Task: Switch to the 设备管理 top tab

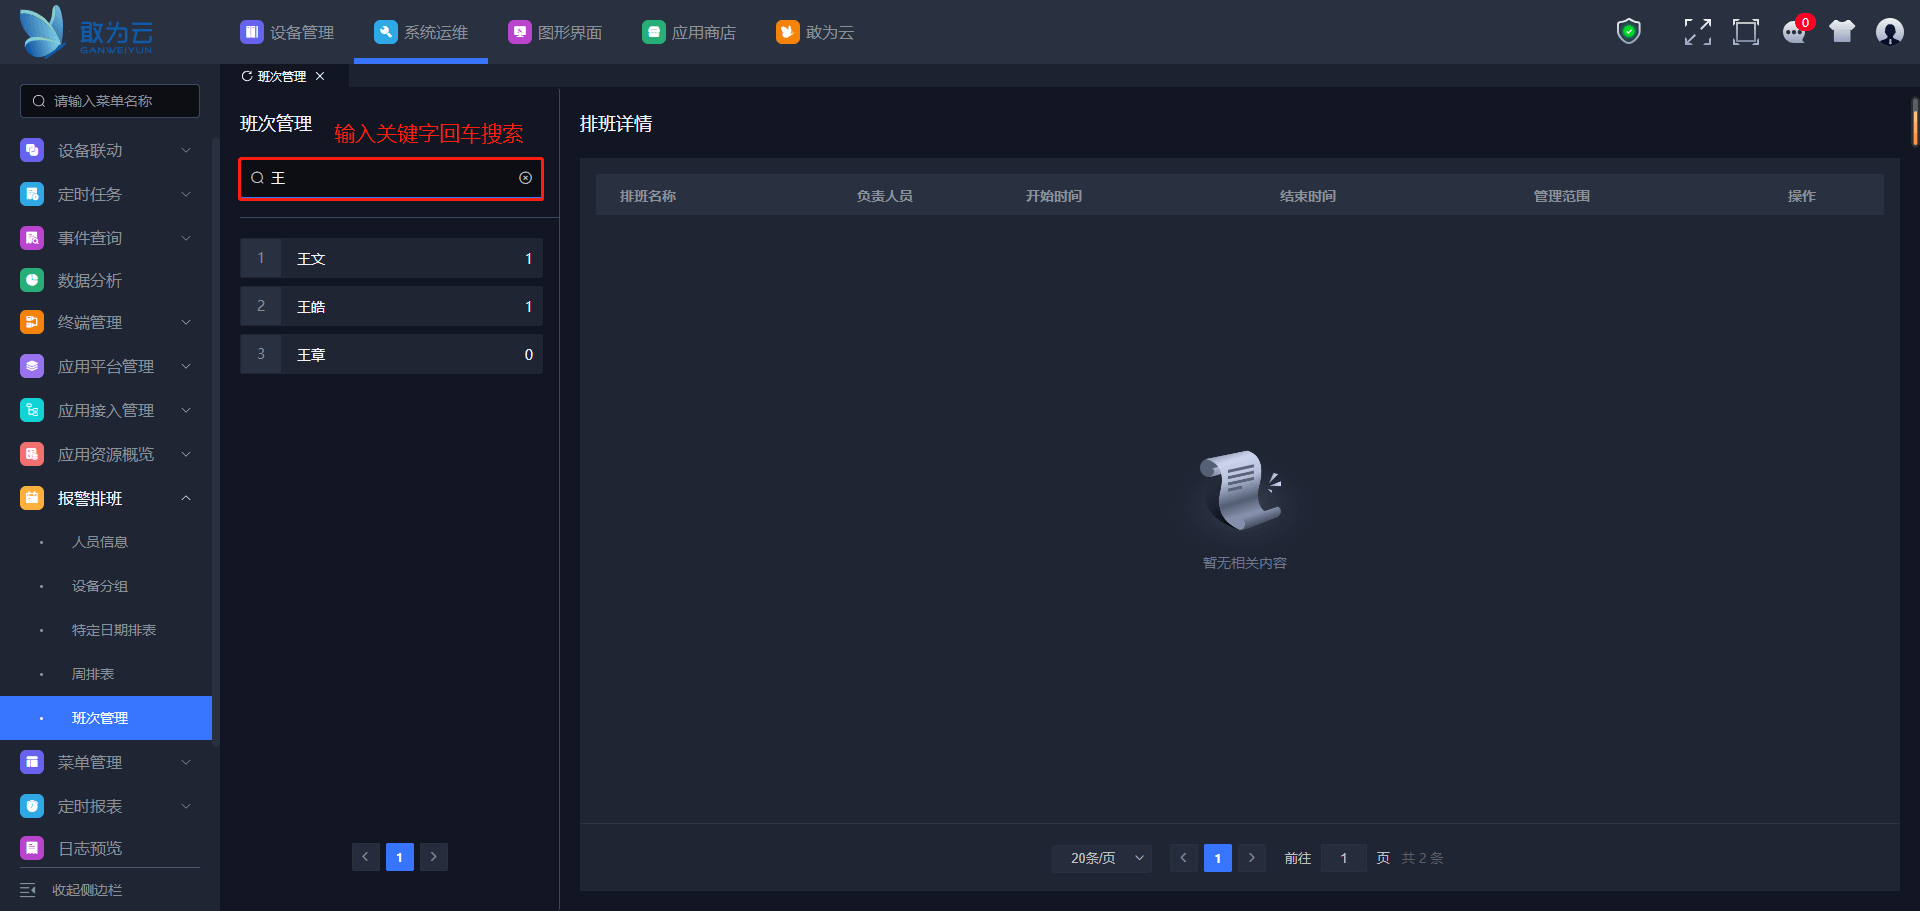Action: [287, 32]
